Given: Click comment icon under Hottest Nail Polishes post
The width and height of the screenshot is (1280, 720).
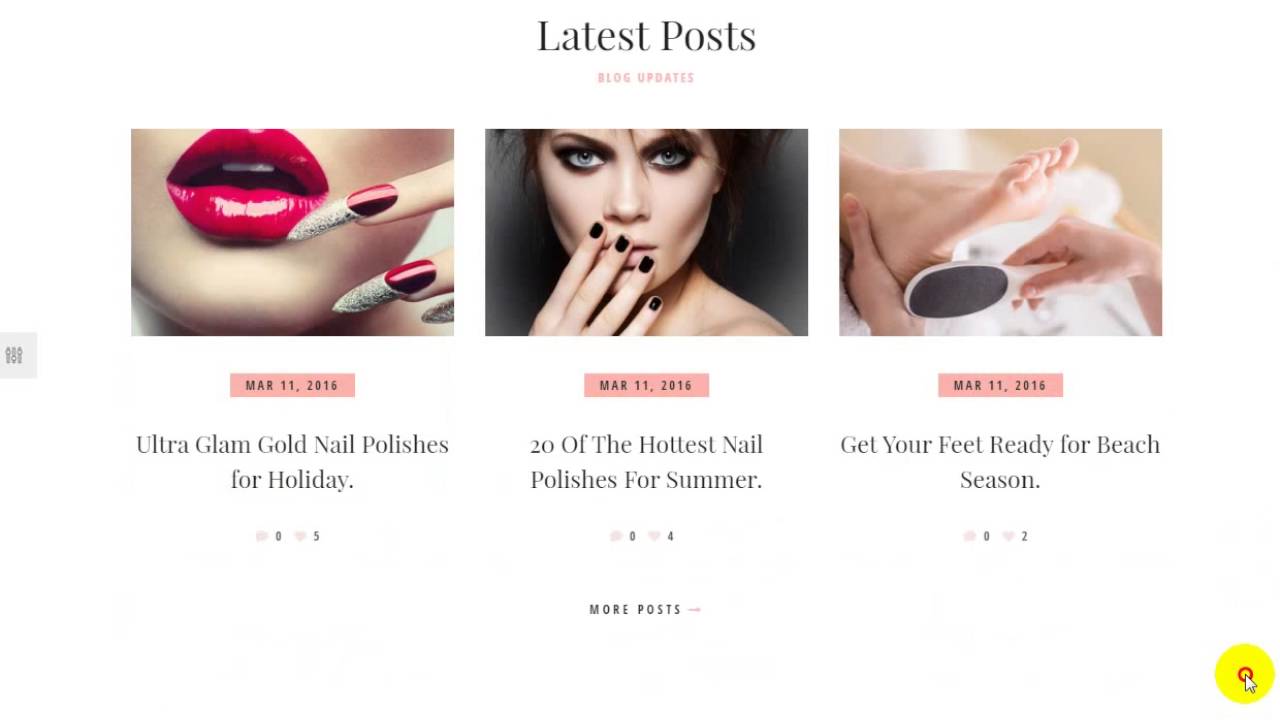Looking at the screenshot, I should pos(616,536).
